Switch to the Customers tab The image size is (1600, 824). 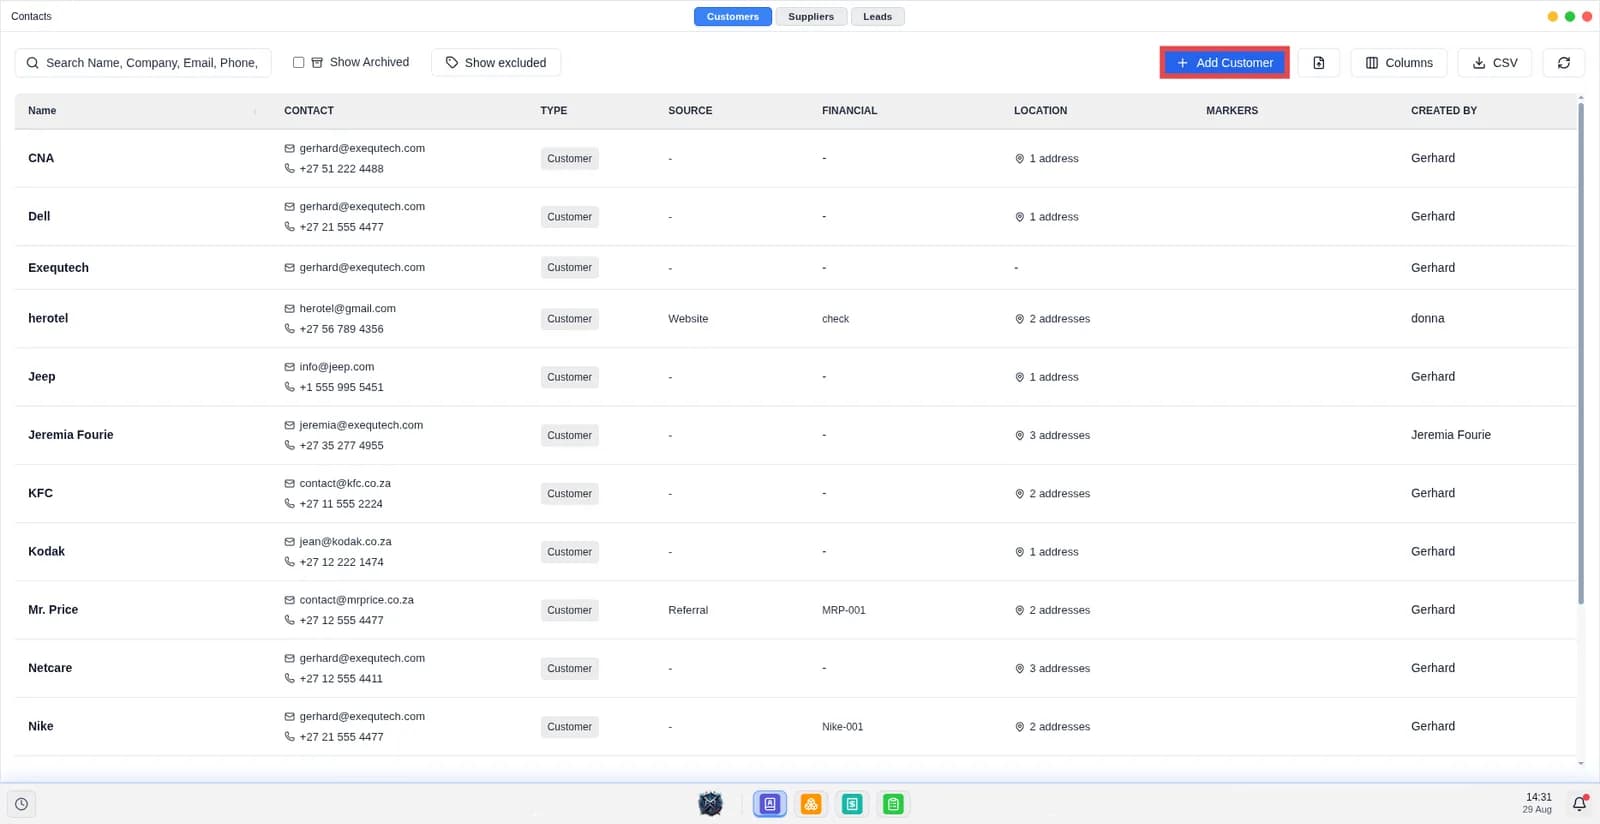click(x=732, y=16)
